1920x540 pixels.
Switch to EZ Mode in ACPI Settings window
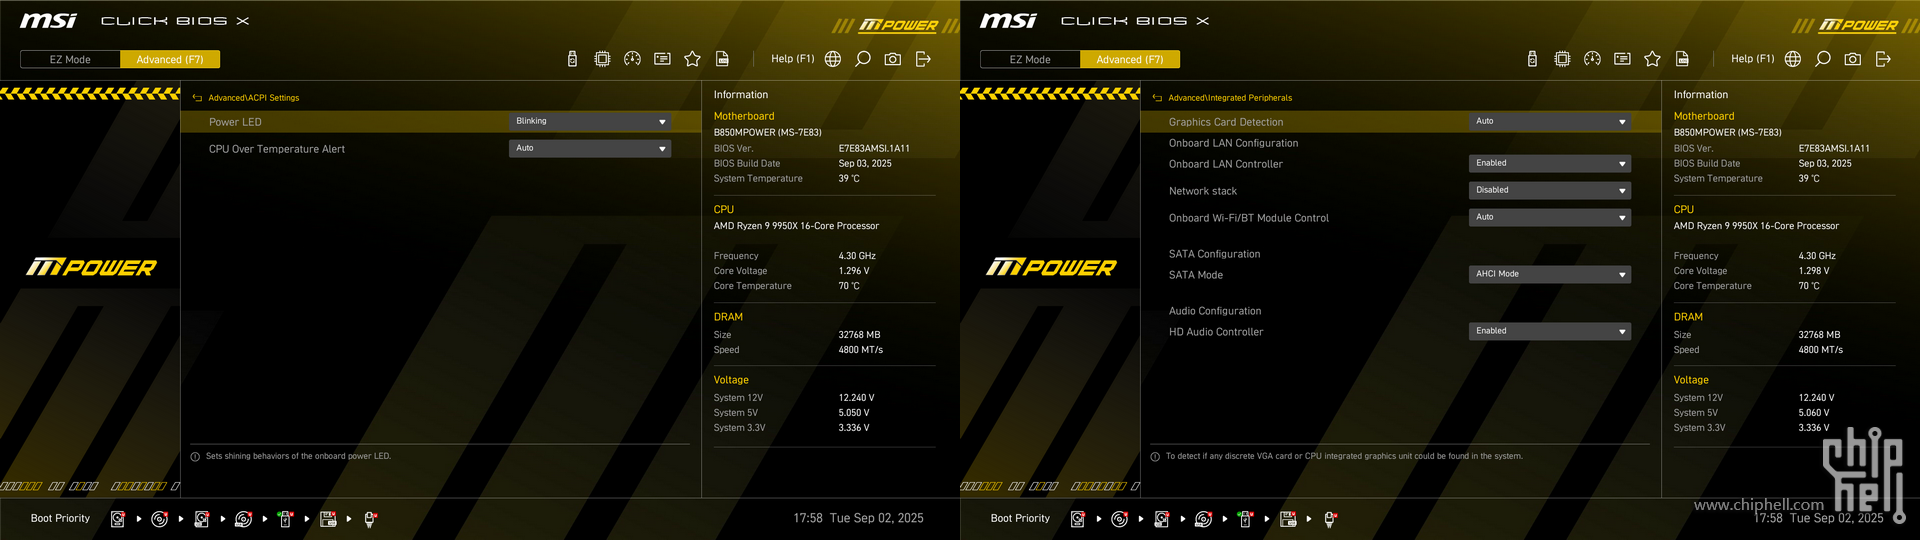tap(70, 60)
